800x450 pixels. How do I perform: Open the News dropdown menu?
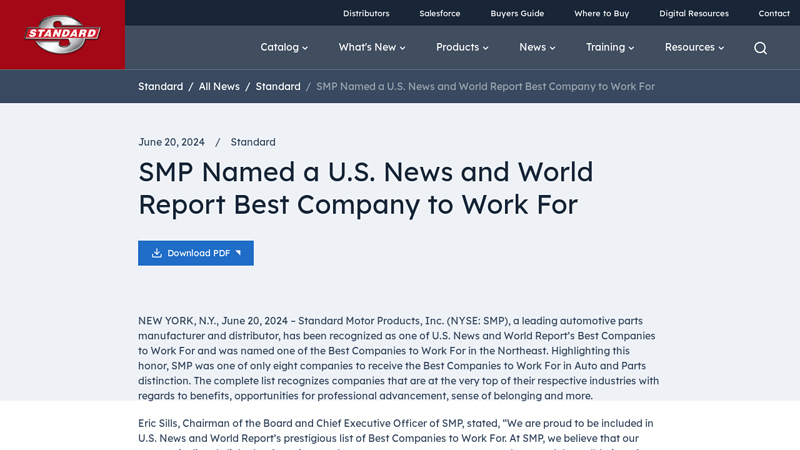[x=537, y=47]
